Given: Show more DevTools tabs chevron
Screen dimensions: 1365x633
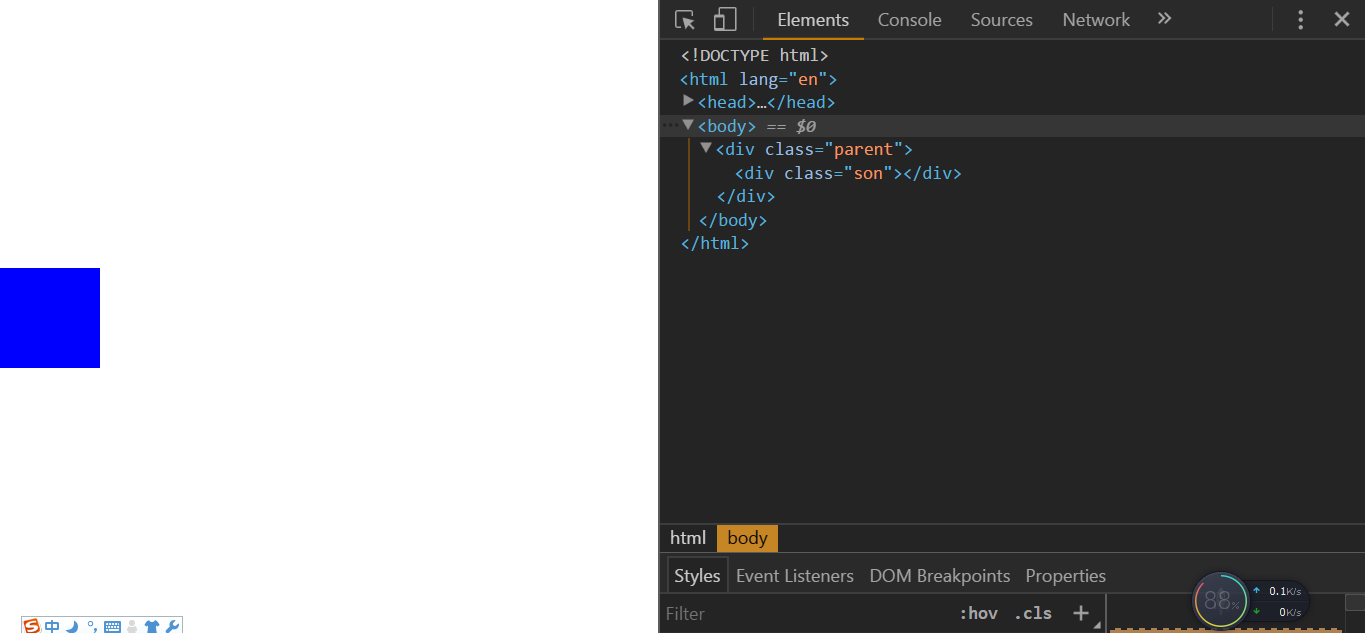Looking at the screenshot, I should (x=1164, y=19).
